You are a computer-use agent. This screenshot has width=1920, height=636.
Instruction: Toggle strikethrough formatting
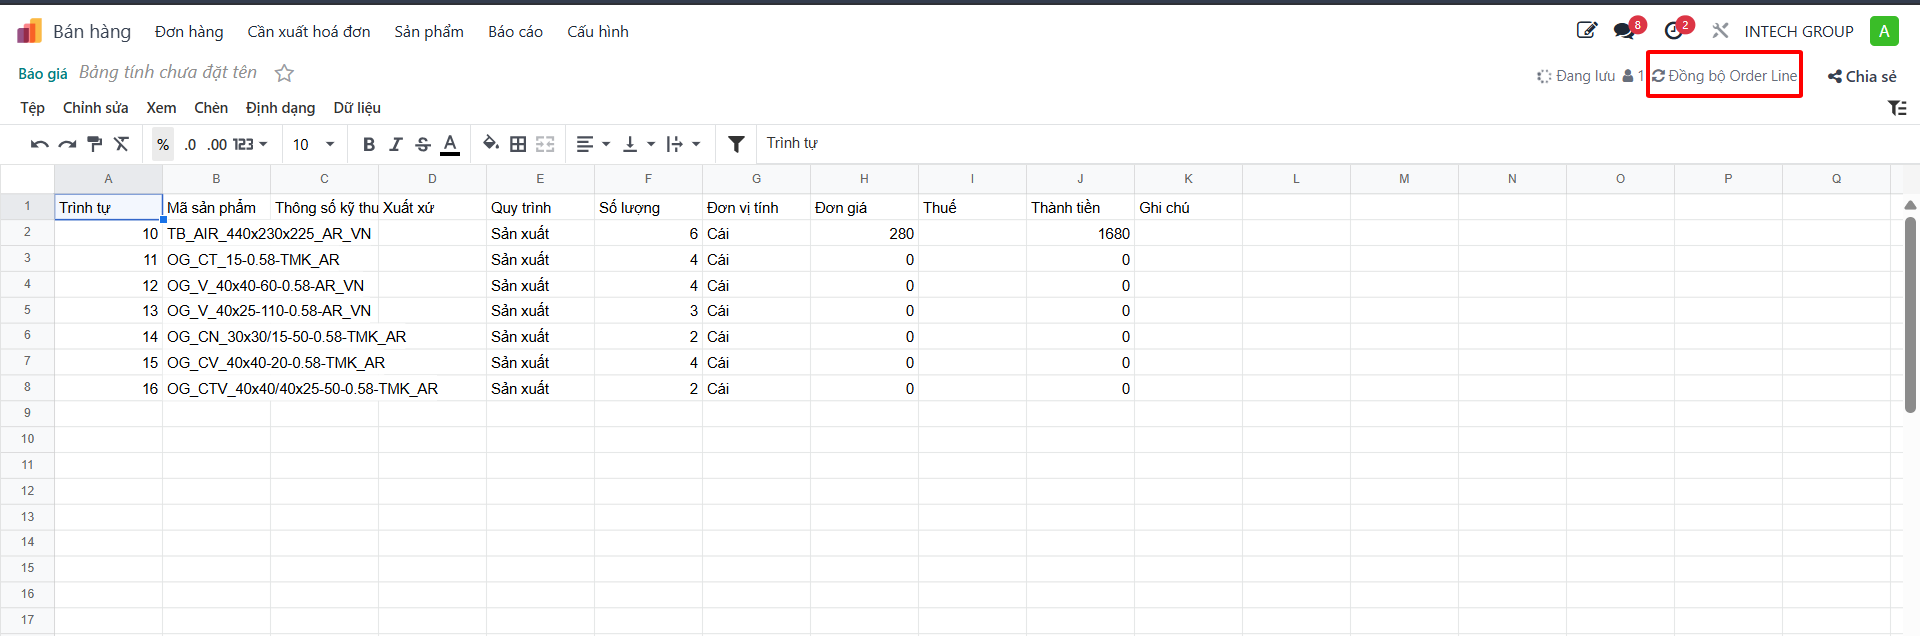coord(423,144)
